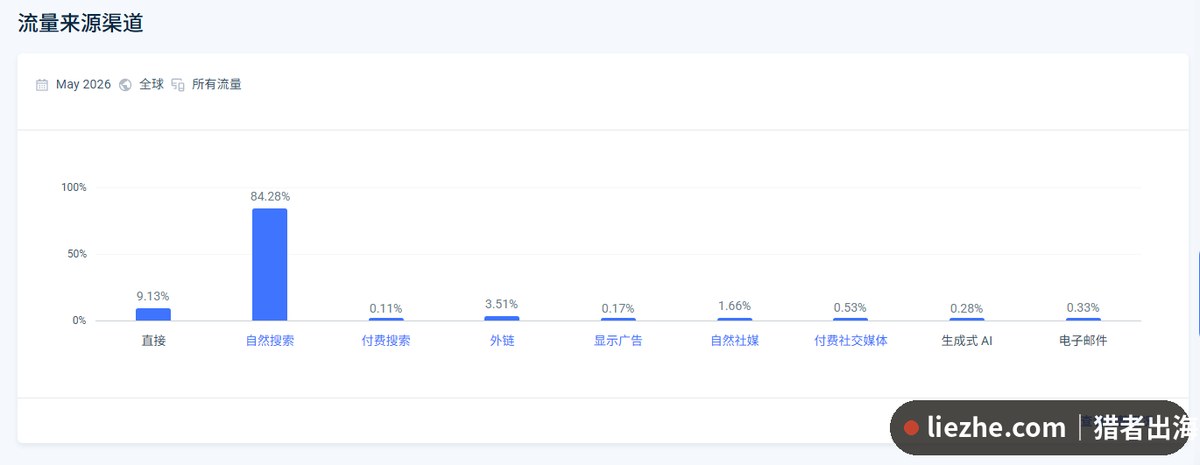
Task: Open the 外链 channel link
Action: [502, 341]
